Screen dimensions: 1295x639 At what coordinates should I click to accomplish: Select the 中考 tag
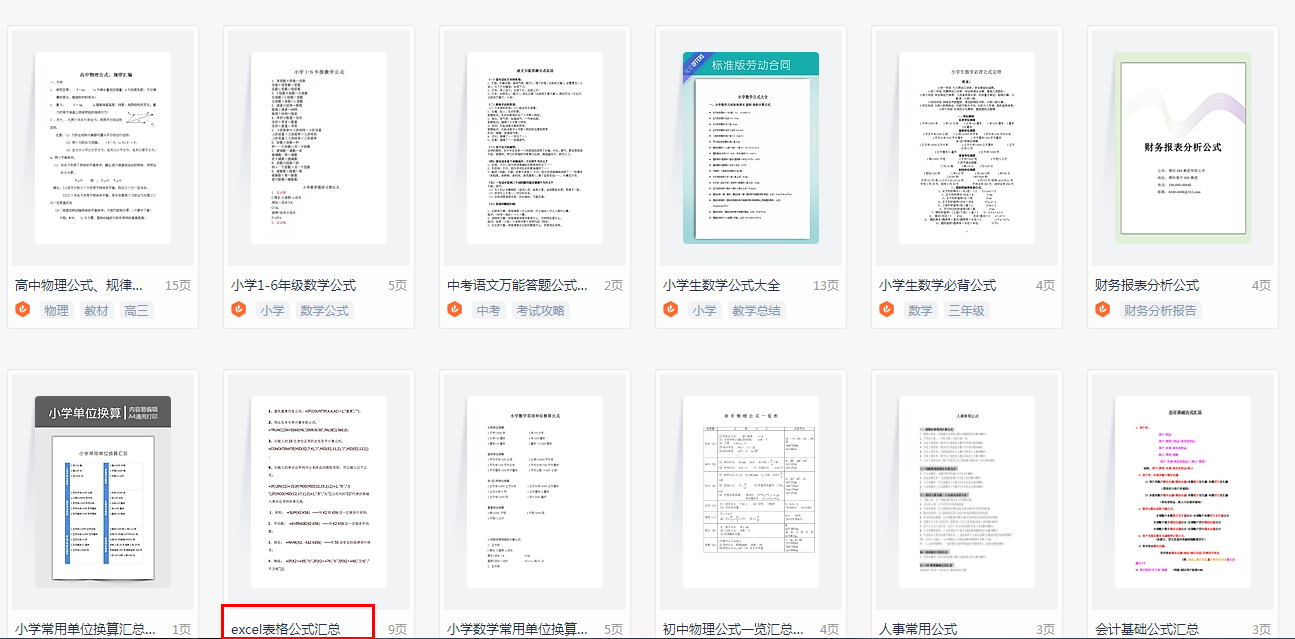[489, 310]
